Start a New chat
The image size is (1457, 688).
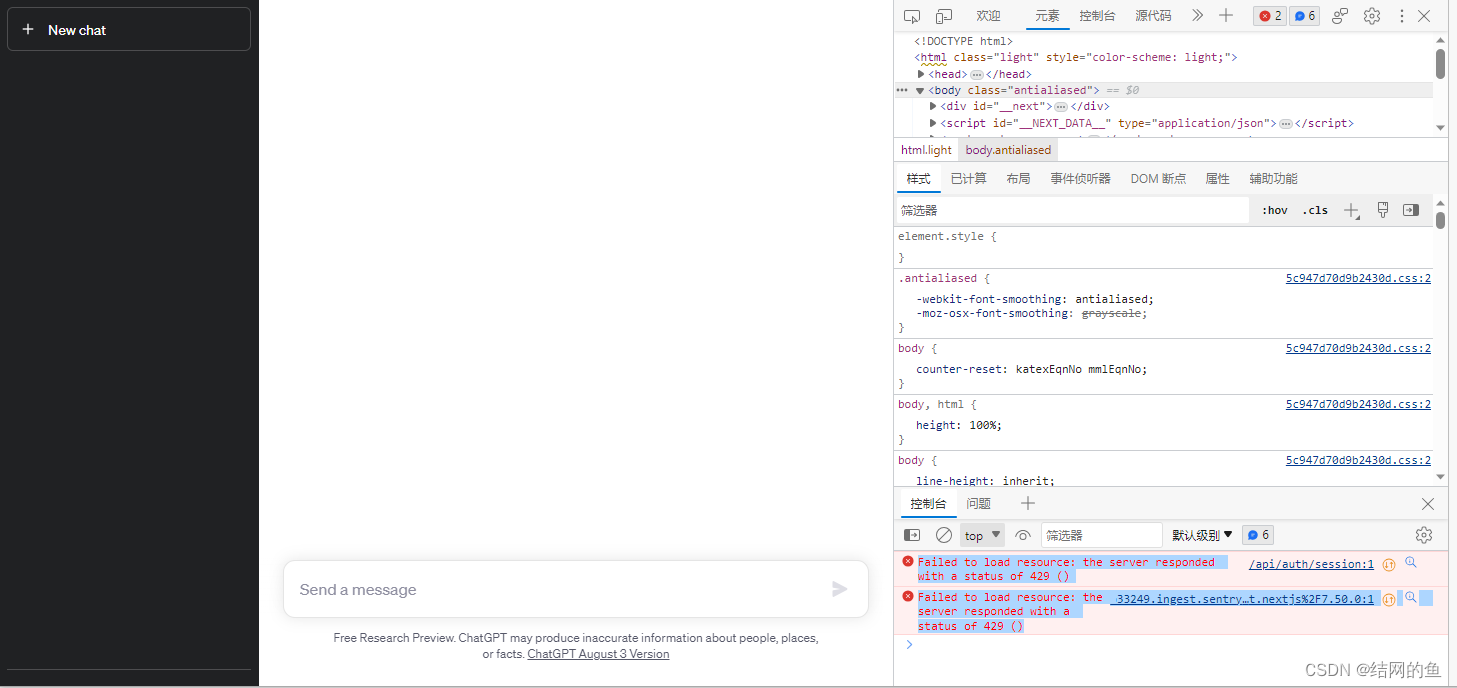click(x=129, y=29)
